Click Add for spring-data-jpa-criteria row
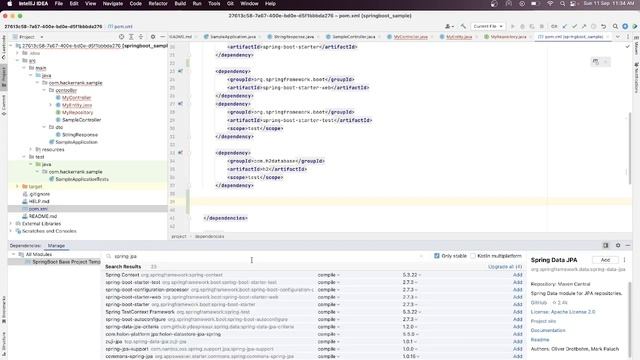 518,327
